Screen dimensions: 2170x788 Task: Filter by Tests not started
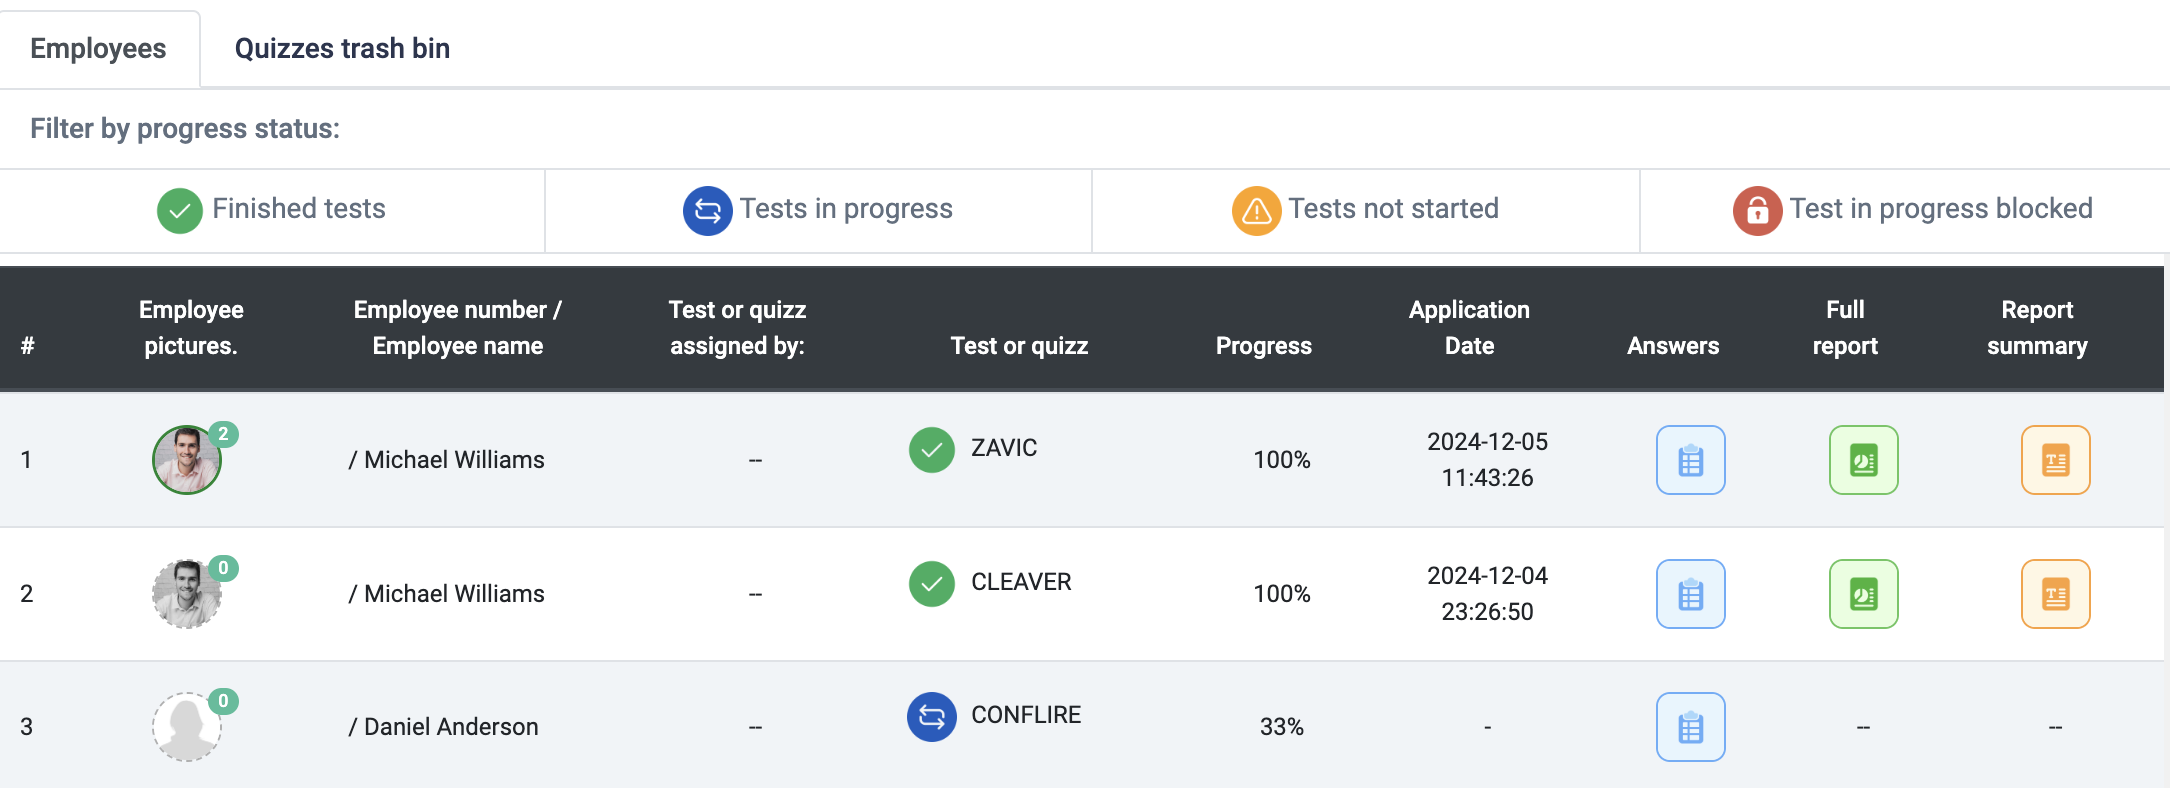[1365, 210]
